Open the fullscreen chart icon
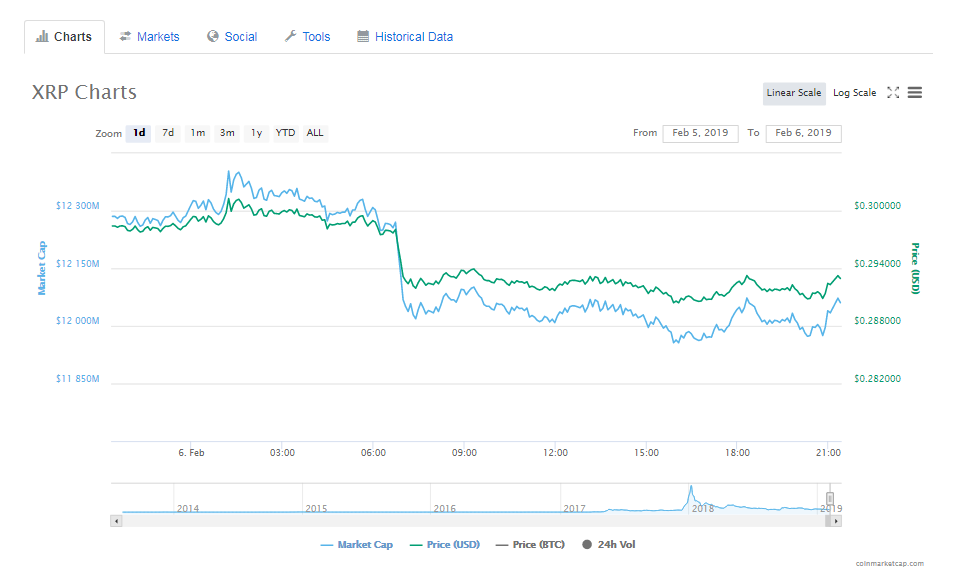953x573 pixels. coord(893,92)
